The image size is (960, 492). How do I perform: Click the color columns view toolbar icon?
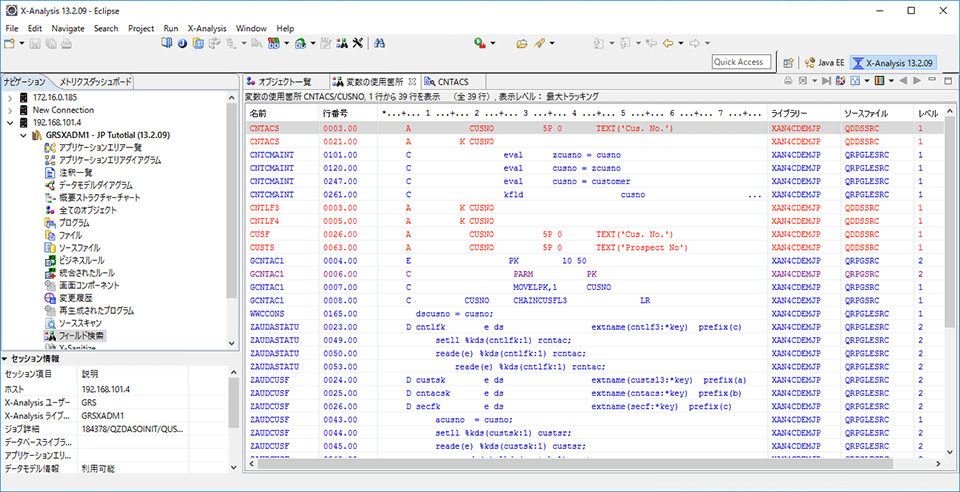(x=879, y=81)
